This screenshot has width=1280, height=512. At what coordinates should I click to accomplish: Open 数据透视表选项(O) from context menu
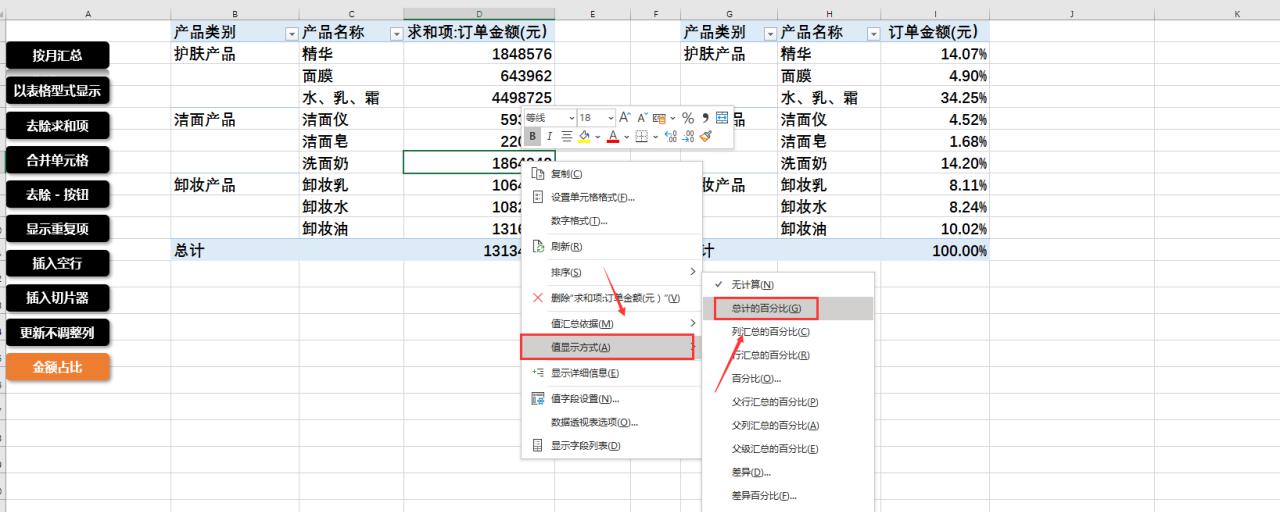611,422
